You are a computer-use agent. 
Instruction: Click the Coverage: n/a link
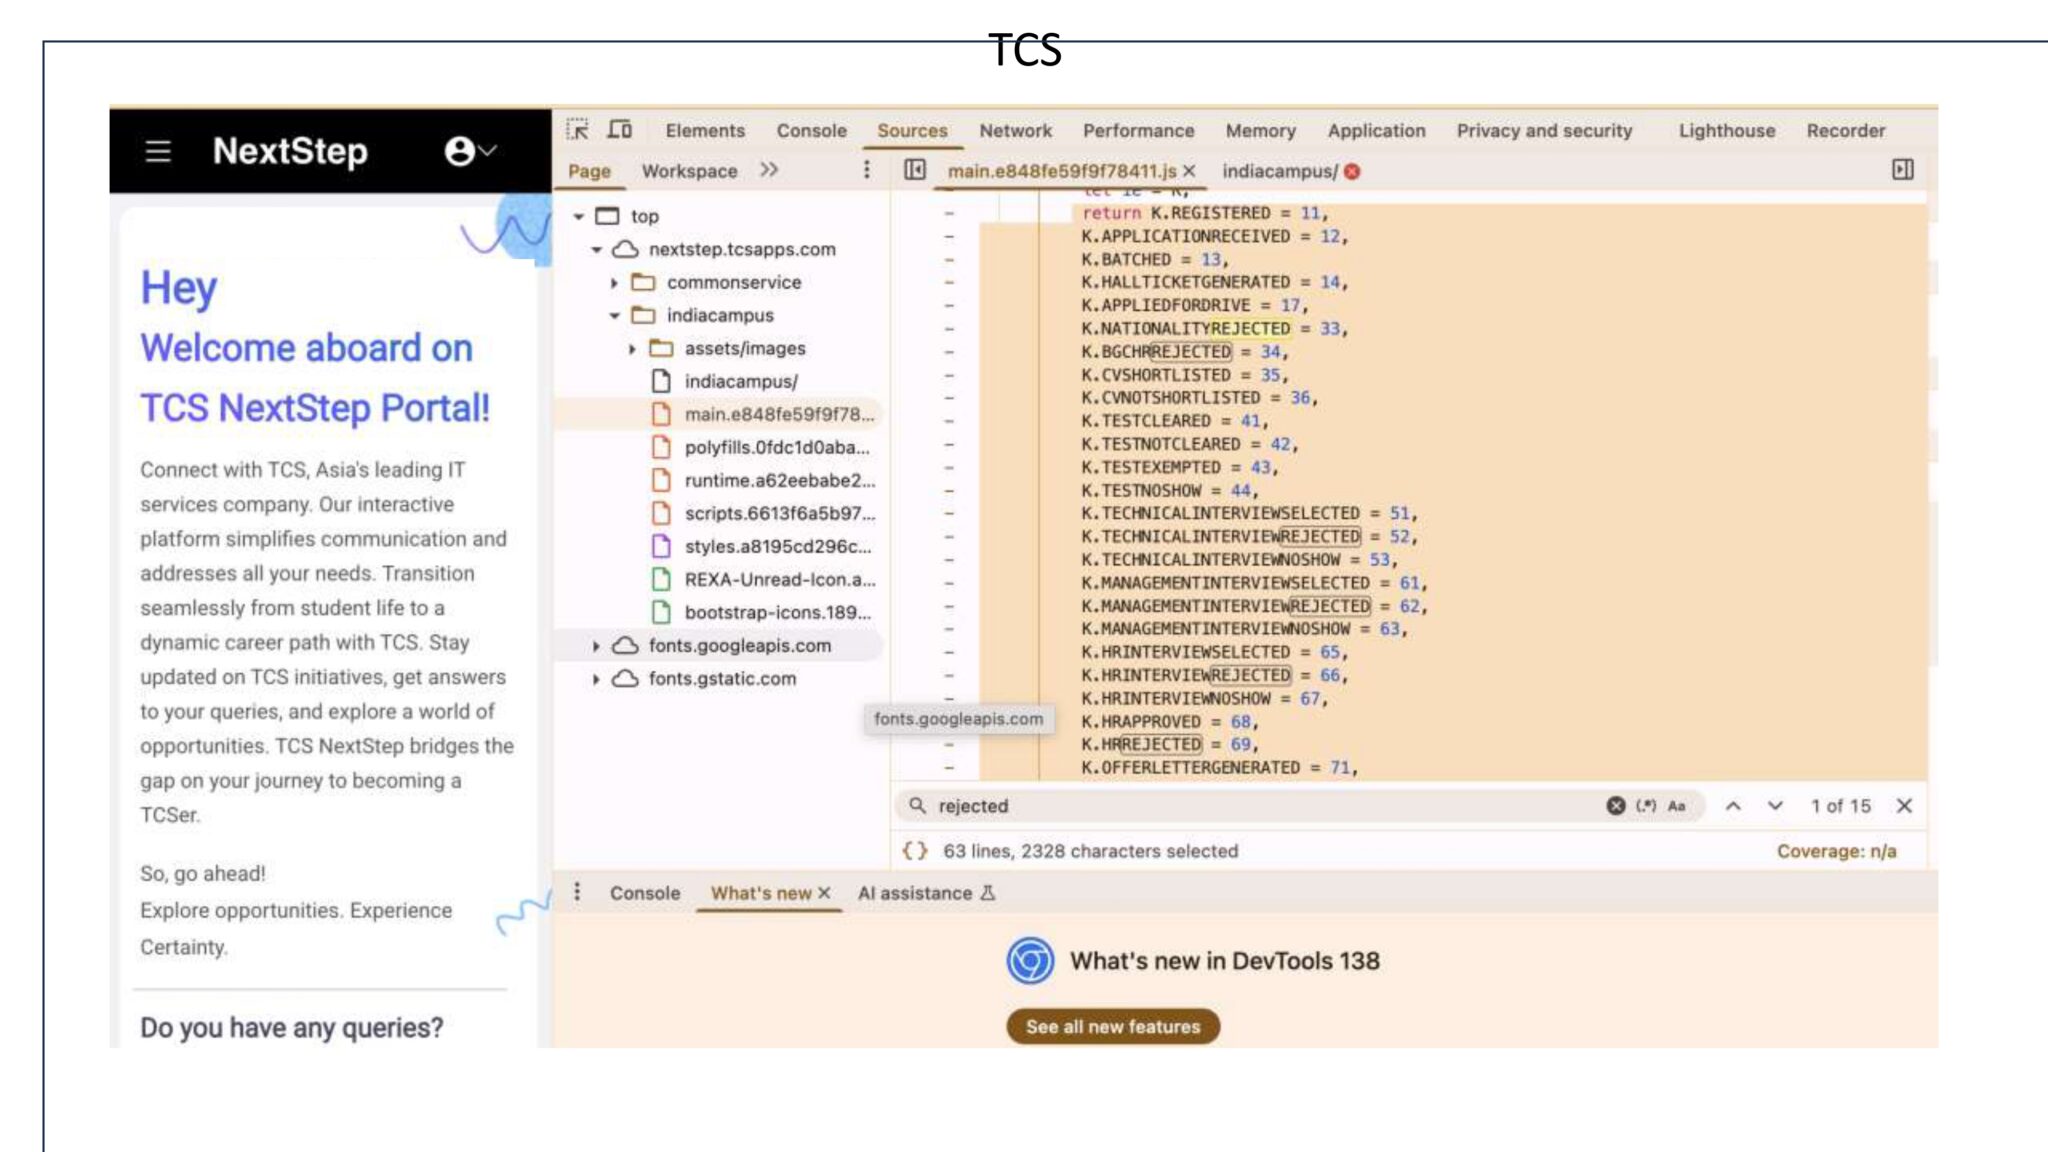coord(1838,851)
